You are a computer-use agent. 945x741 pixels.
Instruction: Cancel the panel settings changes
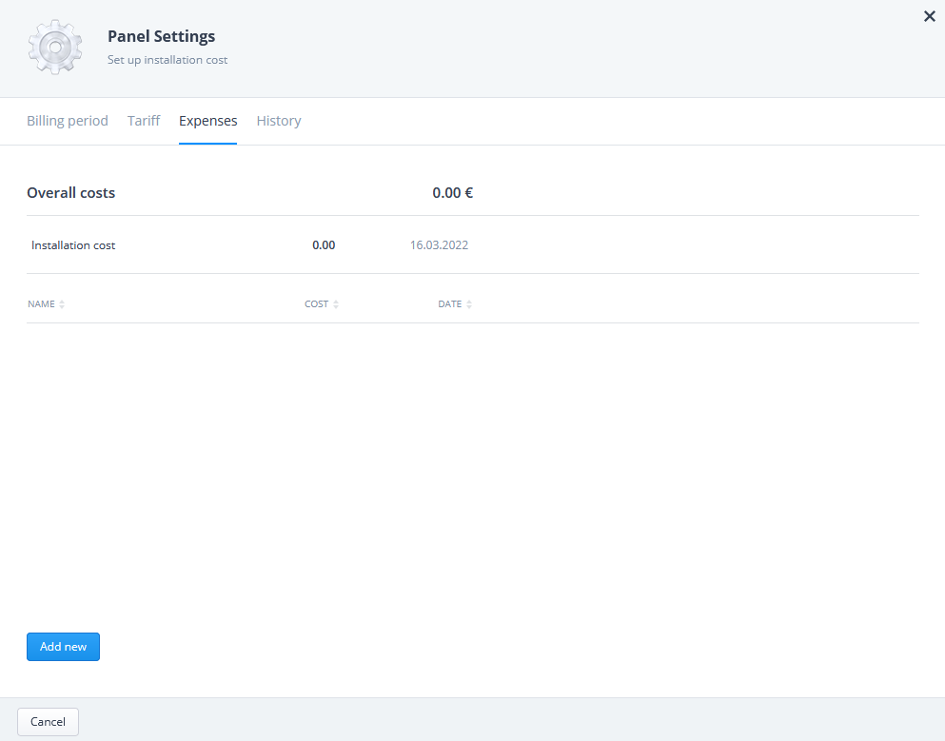pyautogui.click(x=48, y=722)
